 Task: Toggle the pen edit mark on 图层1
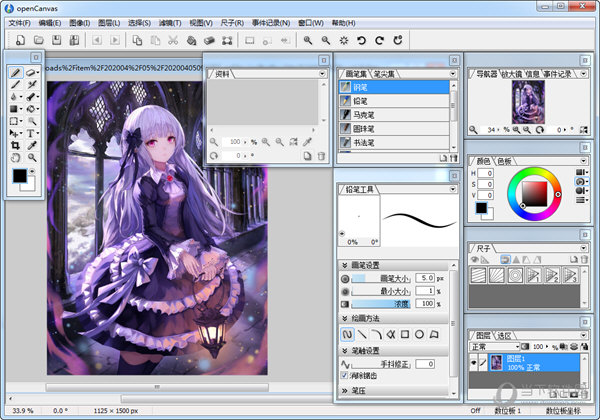pyautogui.click(x=483, y=362)
